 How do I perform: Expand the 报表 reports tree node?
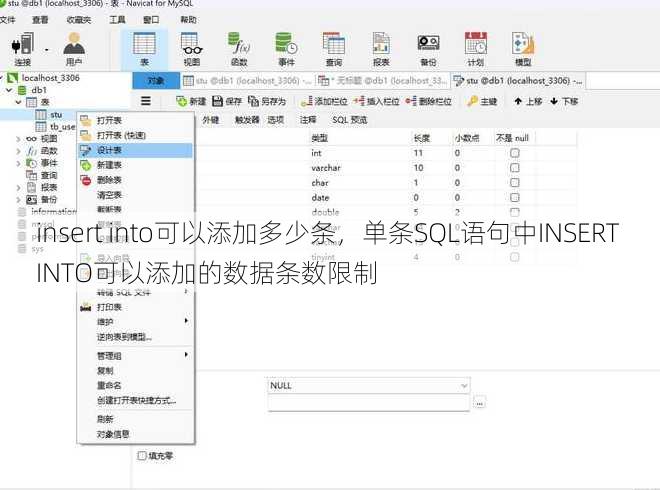[19, 188]
